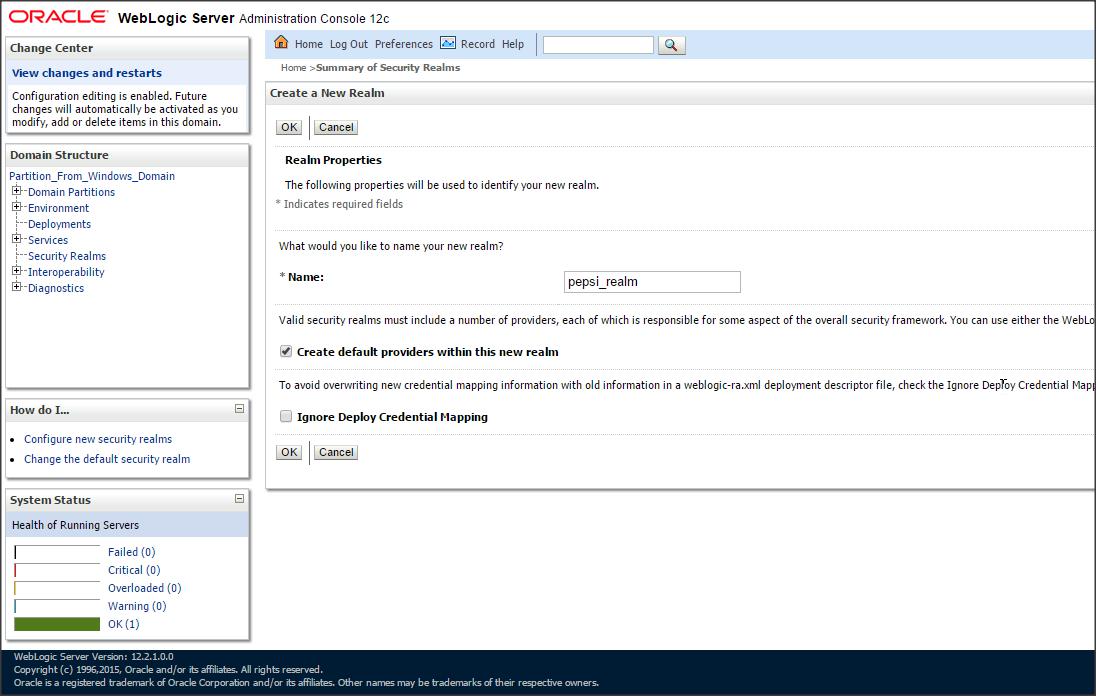
Task: Expand Services tree node
Action: point(17,239)
